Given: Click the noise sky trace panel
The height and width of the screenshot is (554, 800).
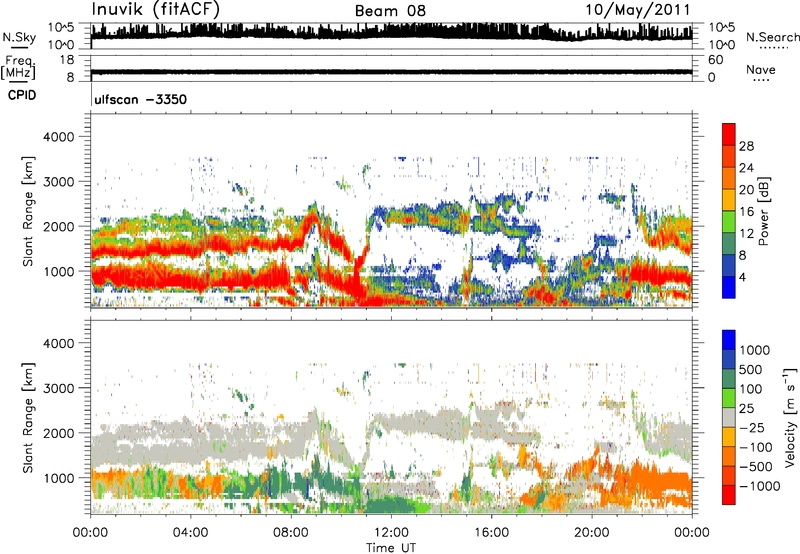Looking at the screenshot, I should 391,36.
